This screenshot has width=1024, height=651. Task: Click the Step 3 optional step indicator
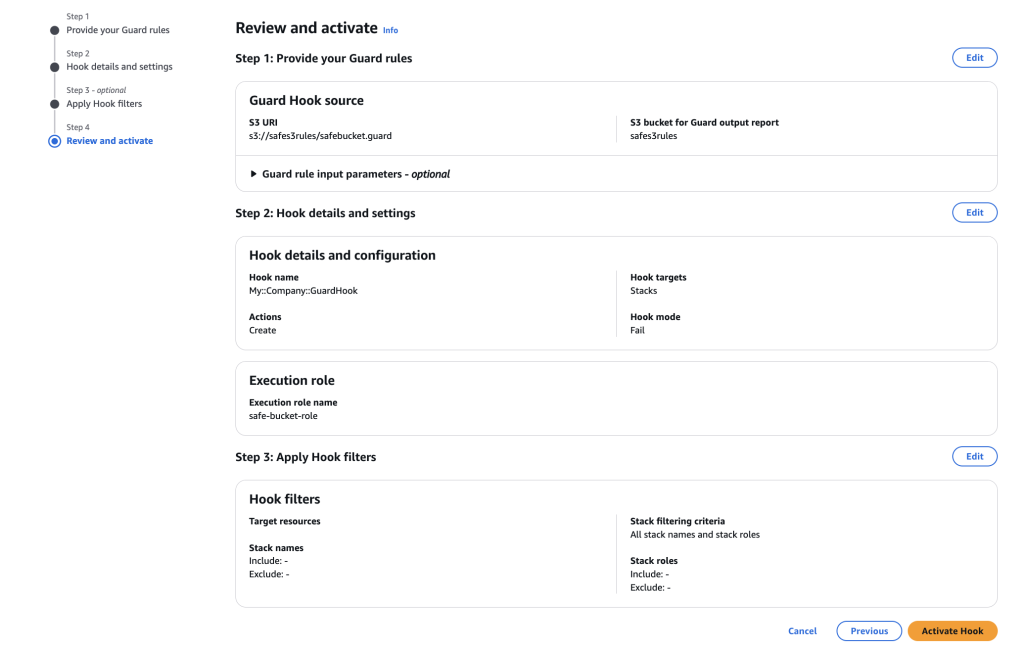[x=53, y=103]
